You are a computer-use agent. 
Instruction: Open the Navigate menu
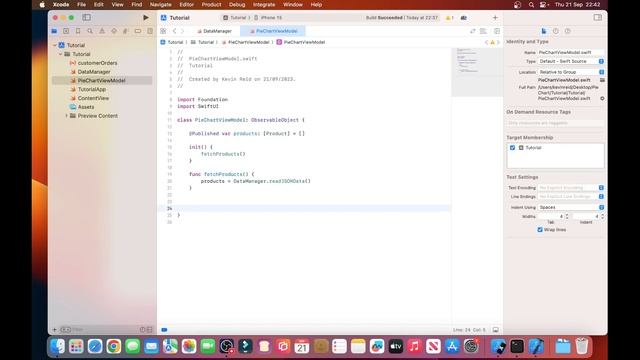click(160, 4)
